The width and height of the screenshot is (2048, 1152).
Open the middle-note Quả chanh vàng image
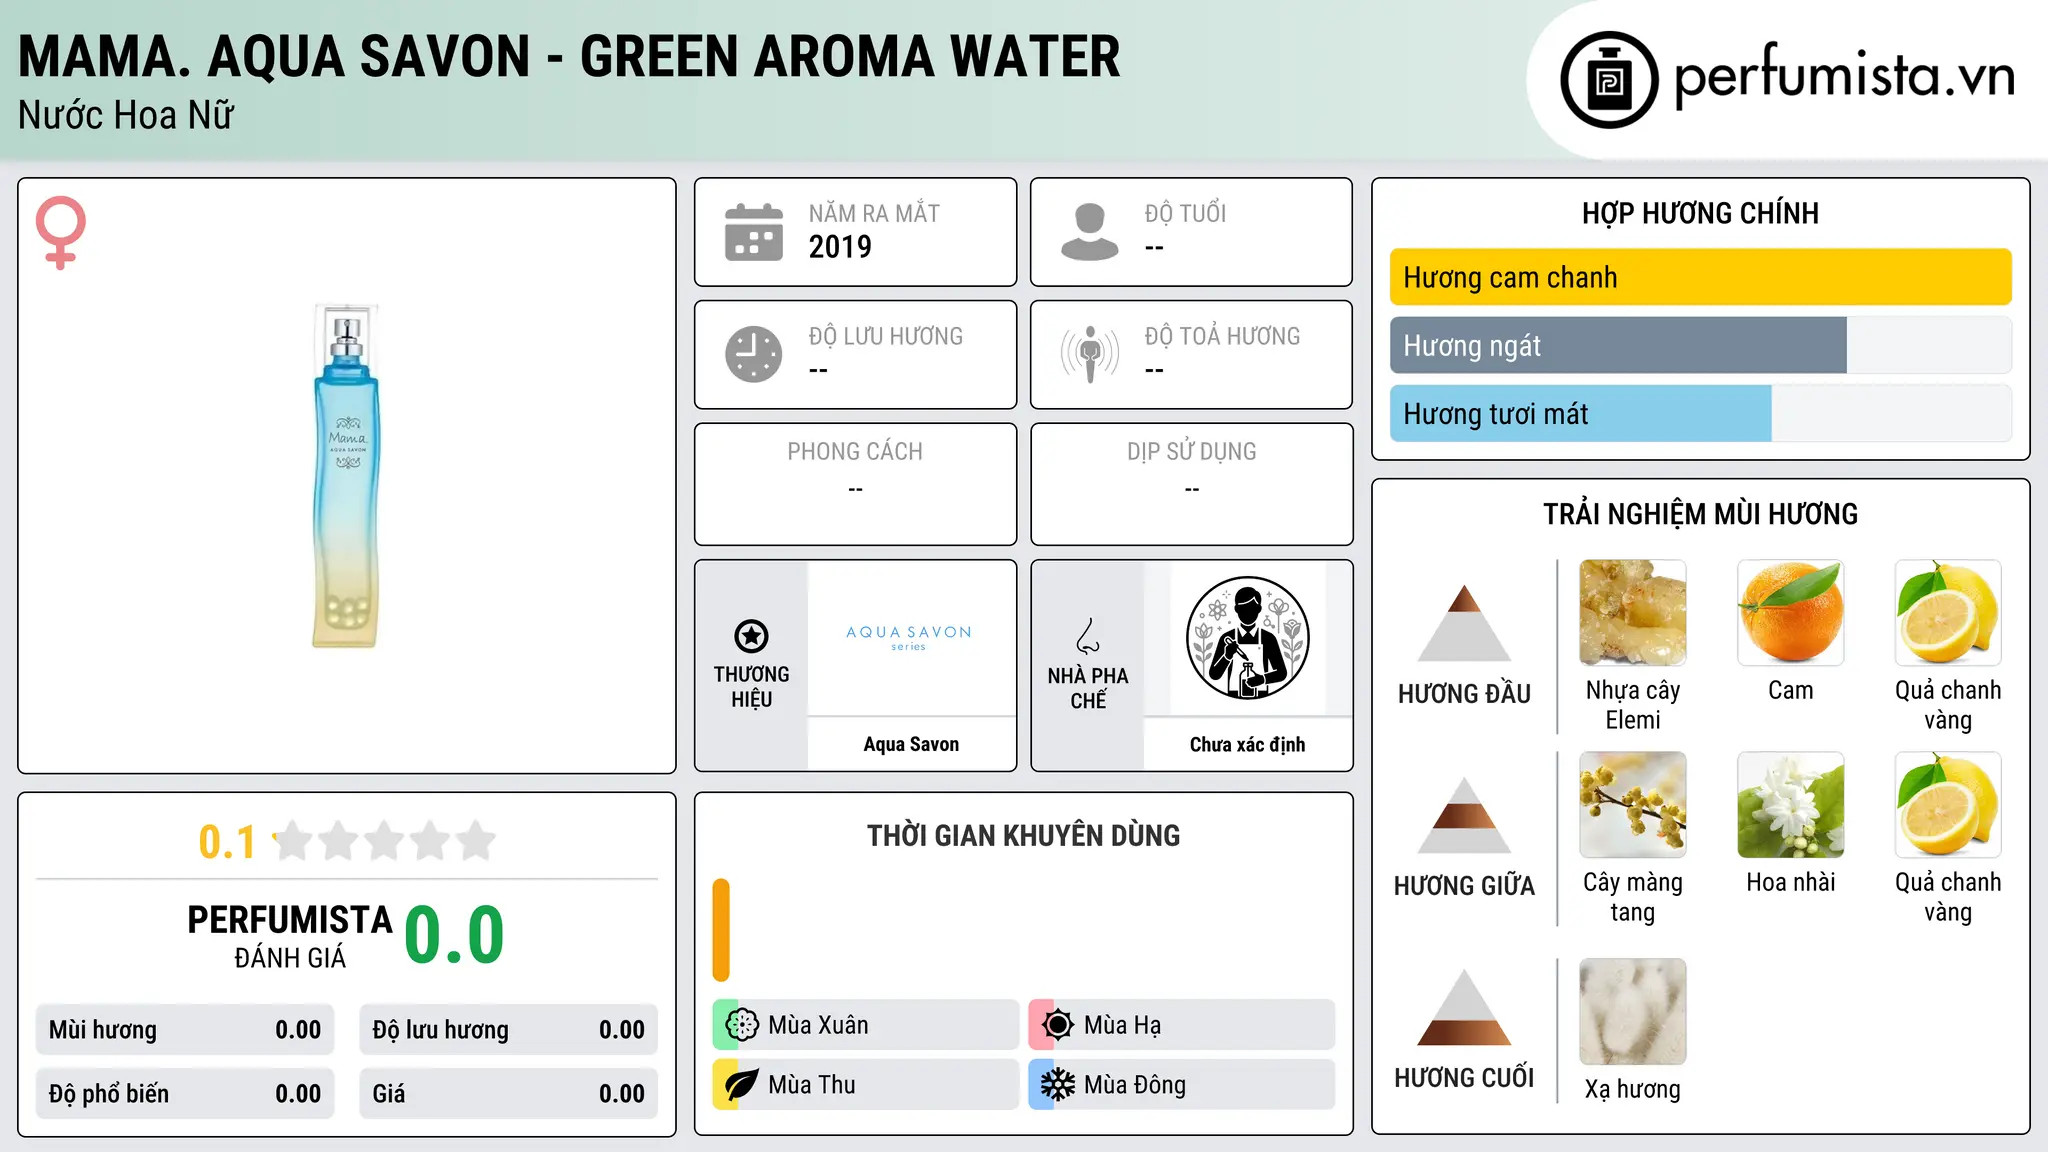1948,805
